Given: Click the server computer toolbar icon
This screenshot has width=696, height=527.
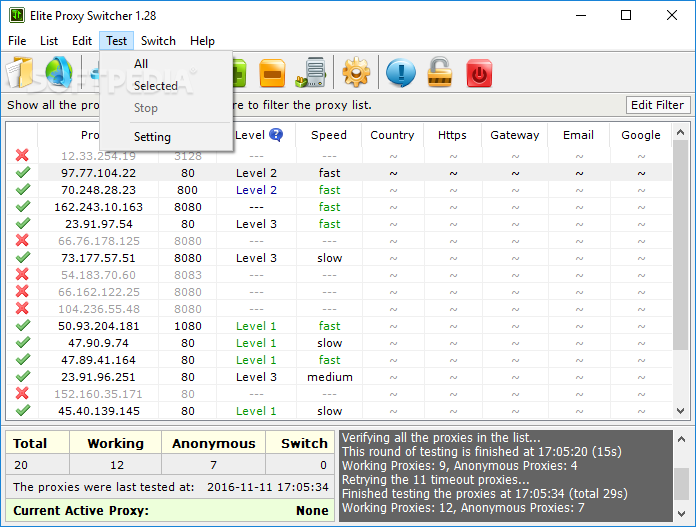Looking at the screenshot, I should point(311,72).
